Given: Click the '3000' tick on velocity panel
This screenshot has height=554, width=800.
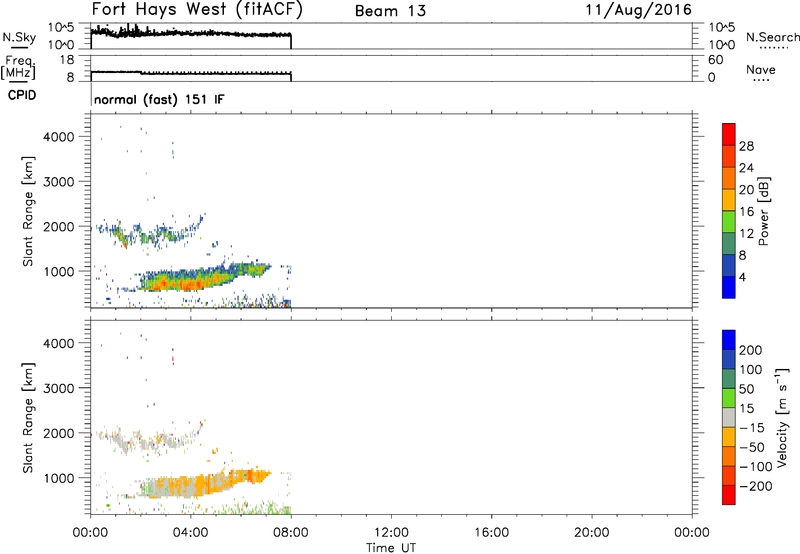Looking at the screenshot, I should pyautogui.click(x=59, y=388).
